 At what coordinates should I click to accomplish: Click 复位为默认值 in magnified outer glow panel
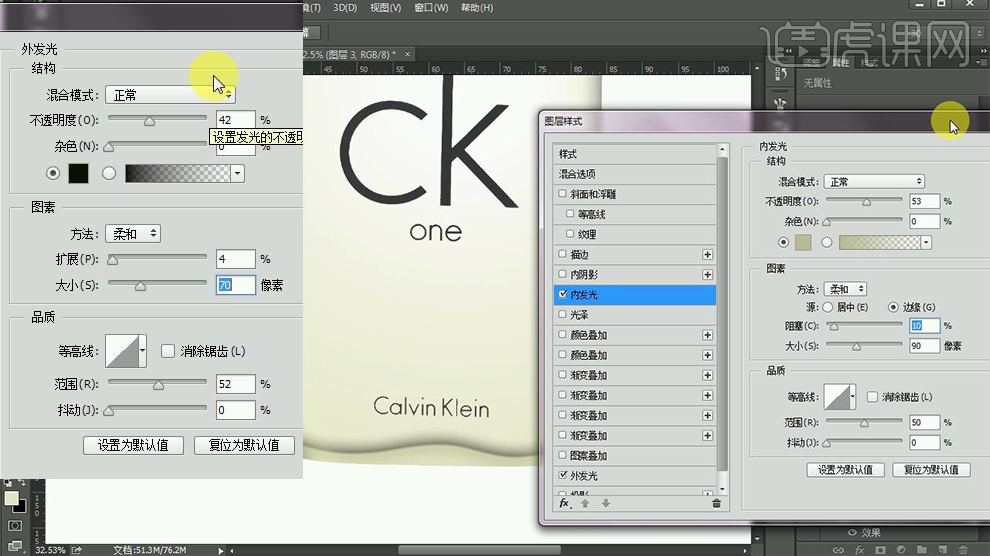(244, 445)
